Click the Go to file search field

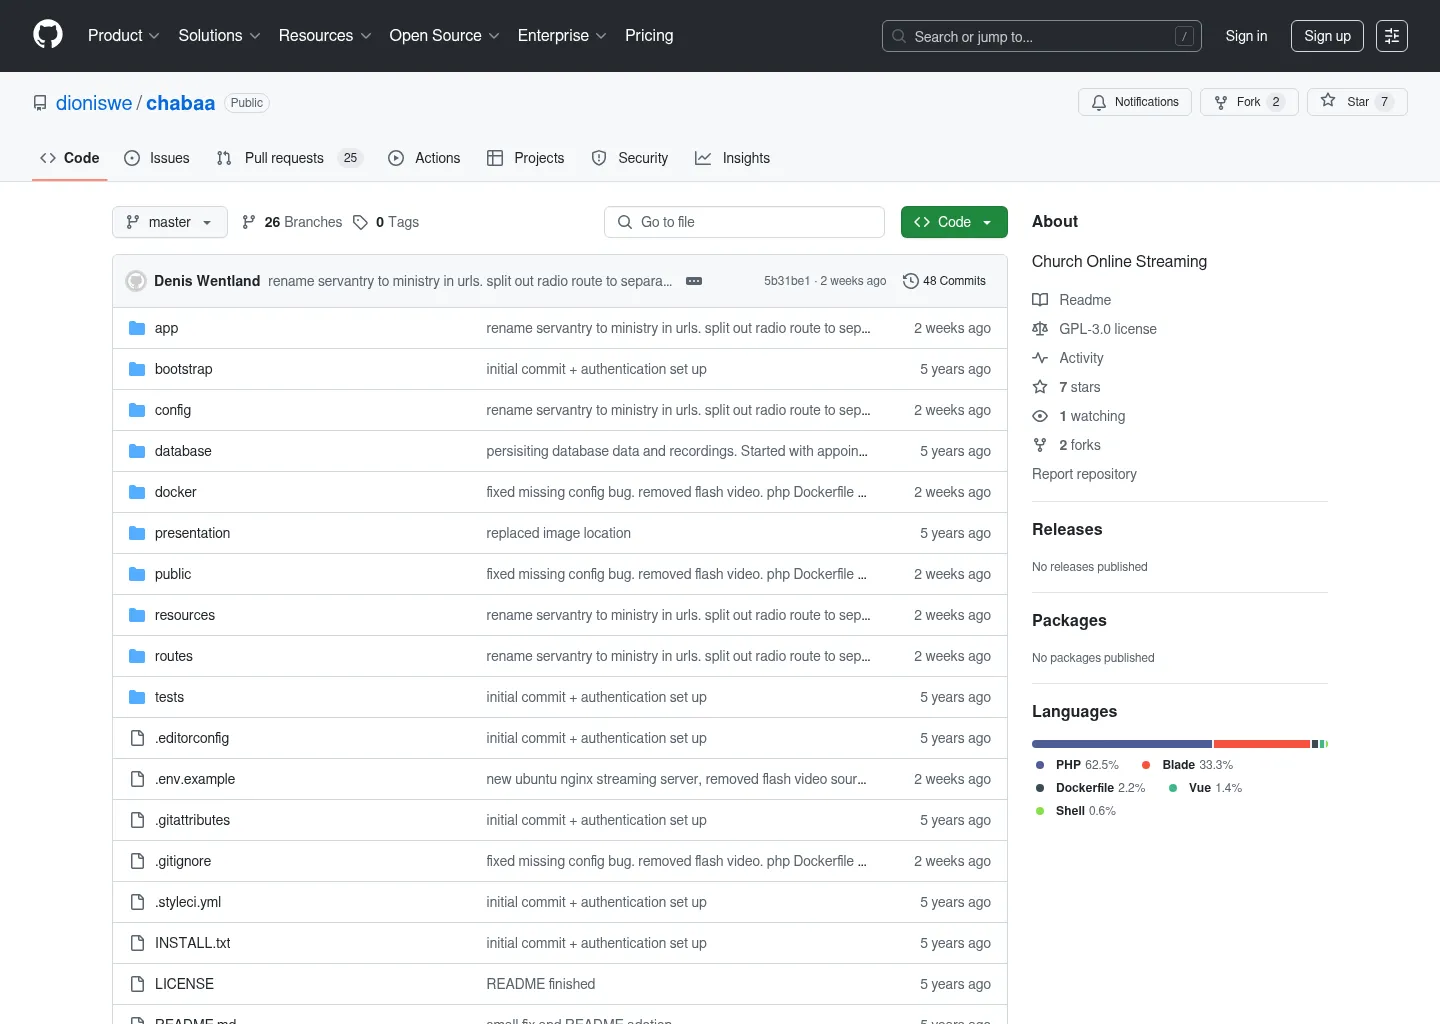[x=744, y=222]
